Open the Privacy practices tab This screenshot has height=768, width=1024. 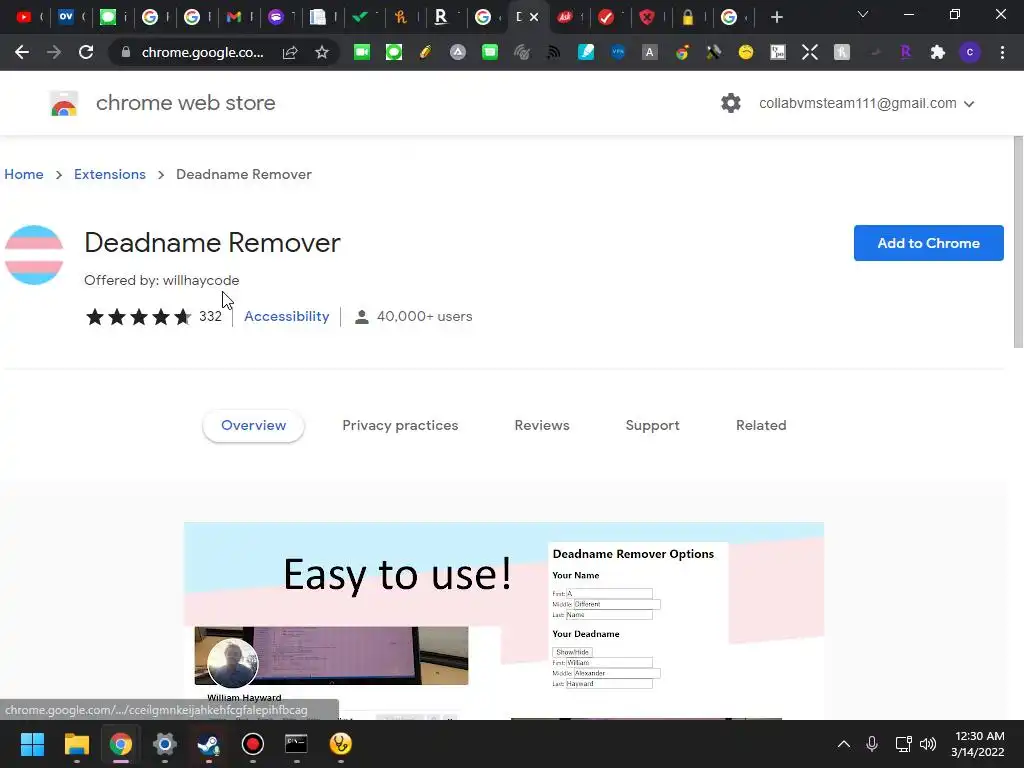tap(400, 425)
